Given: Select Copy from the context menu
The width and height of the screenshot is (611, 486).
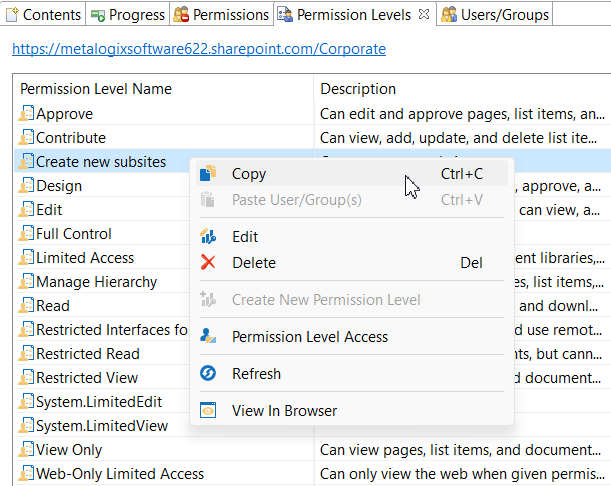Looking at the screenshot, I should coord(249,174).
